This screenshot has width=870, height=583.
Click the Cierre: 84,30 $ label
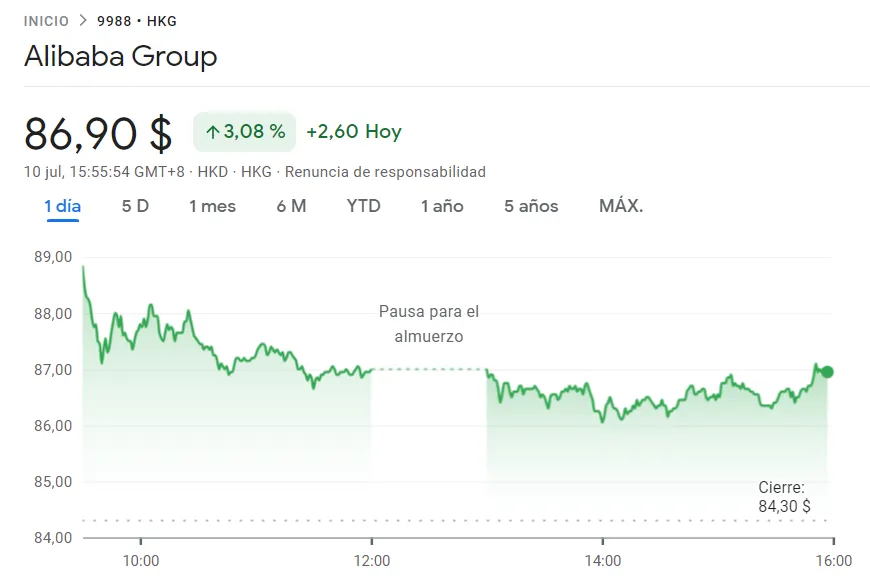click(x=784, y=497)
